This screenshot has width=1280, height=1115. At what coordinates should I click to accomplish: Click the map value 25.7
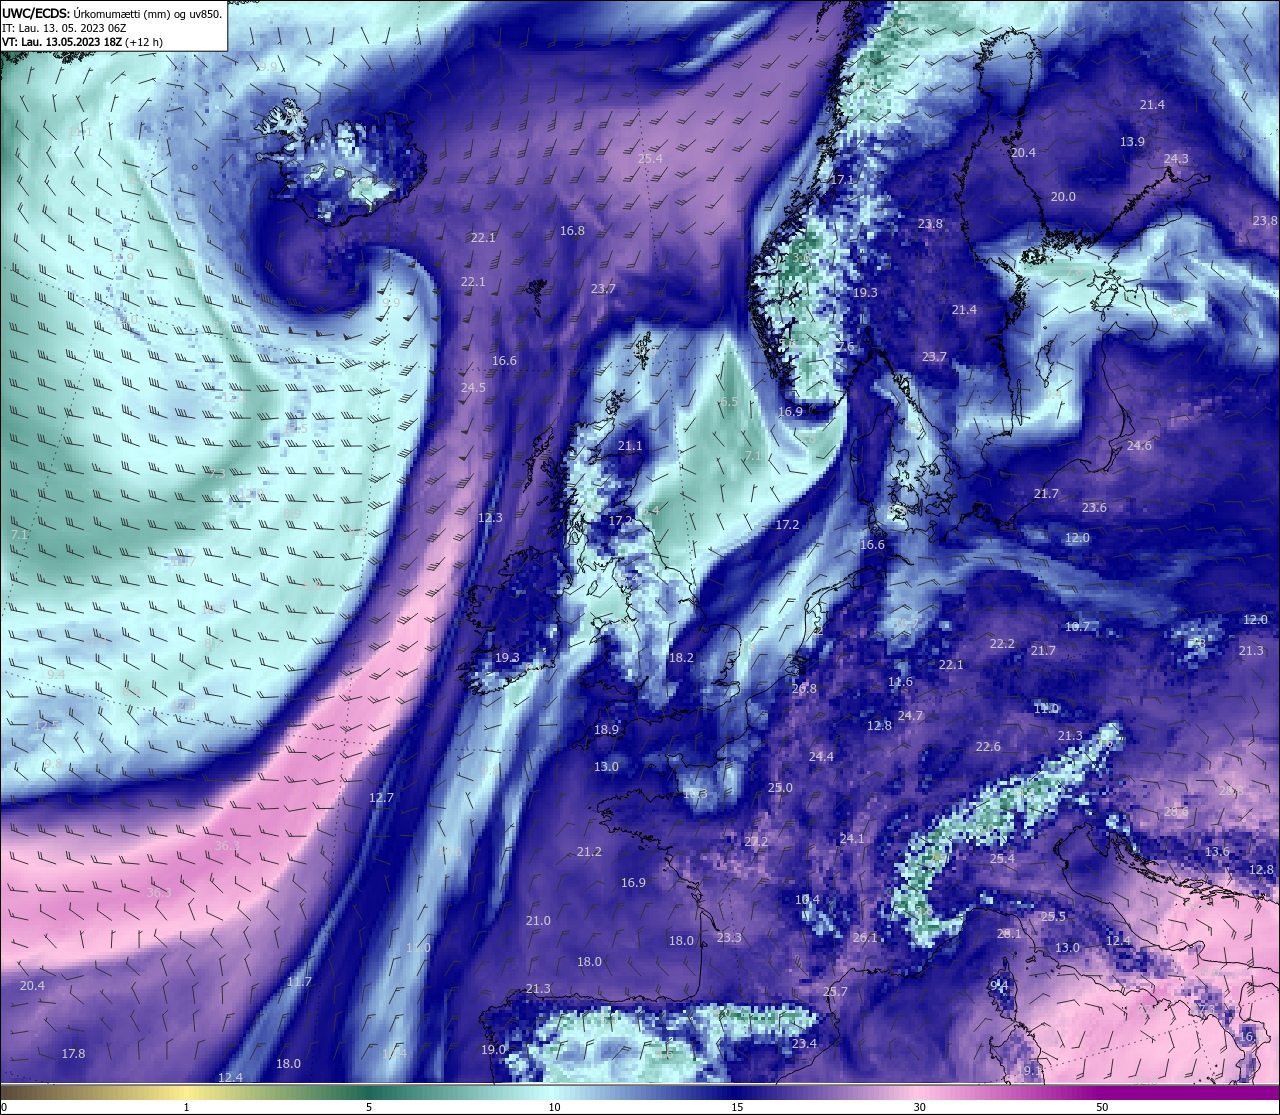(x=835, y=992)
